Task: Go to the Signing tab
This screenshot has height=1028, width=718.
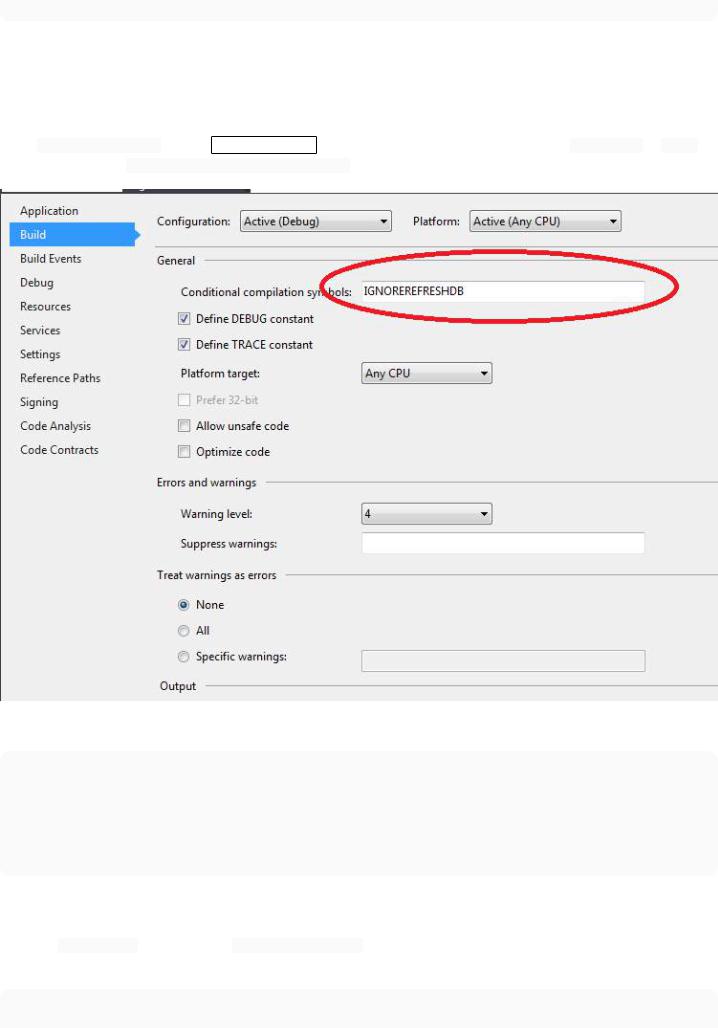Action: [39, 402]
